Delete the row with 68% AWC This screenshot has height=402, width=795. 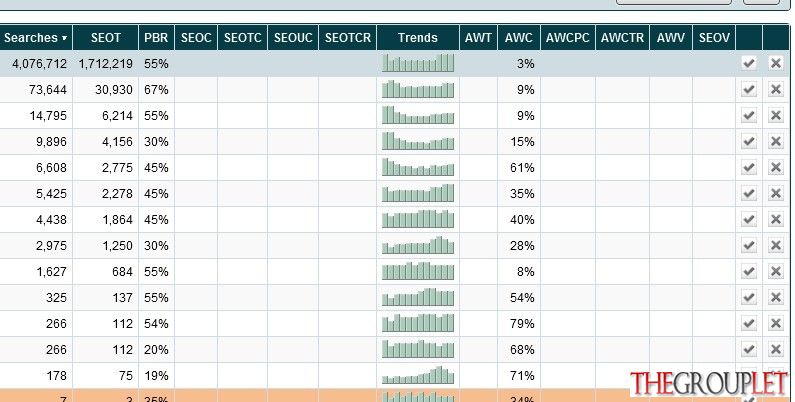coord(776,349)
